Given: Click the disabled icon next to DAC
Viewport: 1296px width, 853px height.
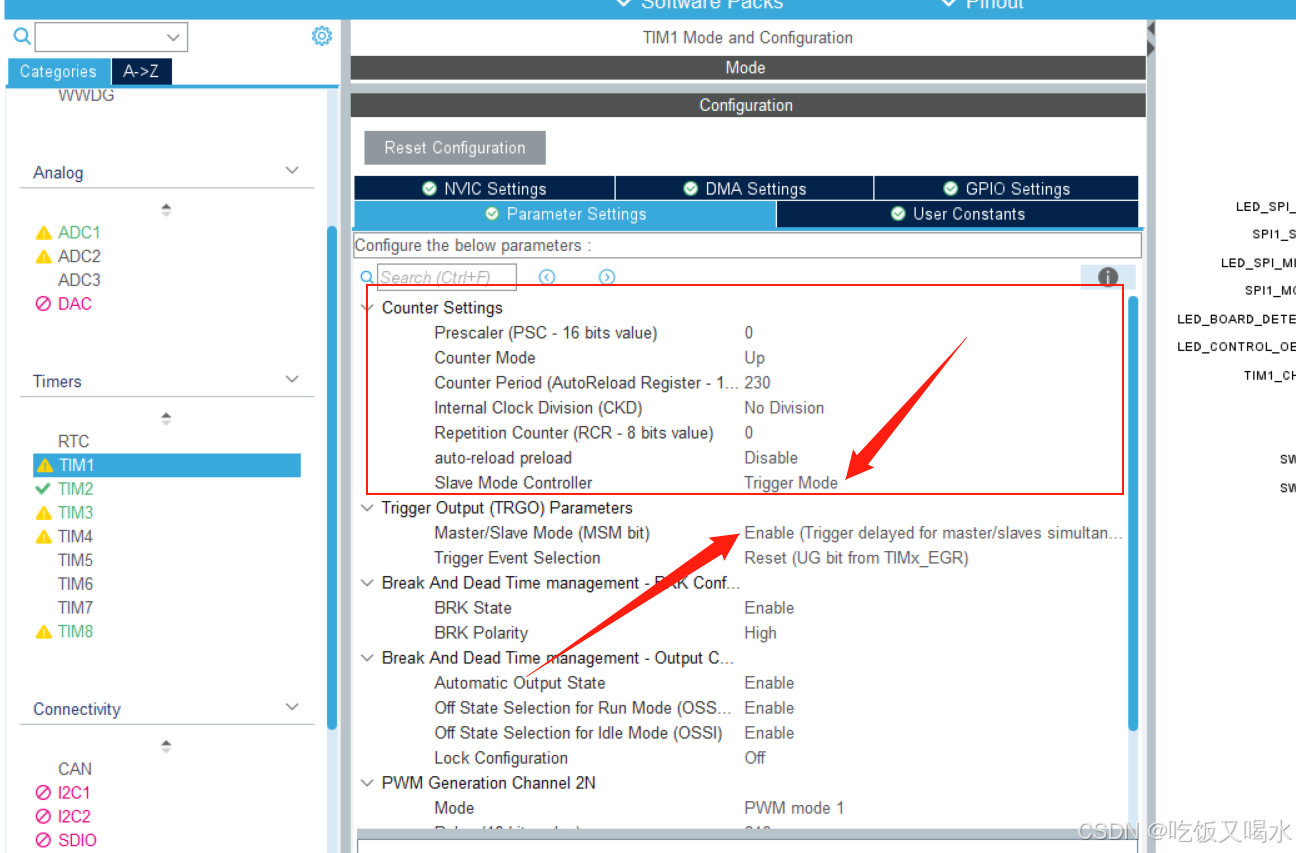Looking at the screenshot, I should 43,304.
